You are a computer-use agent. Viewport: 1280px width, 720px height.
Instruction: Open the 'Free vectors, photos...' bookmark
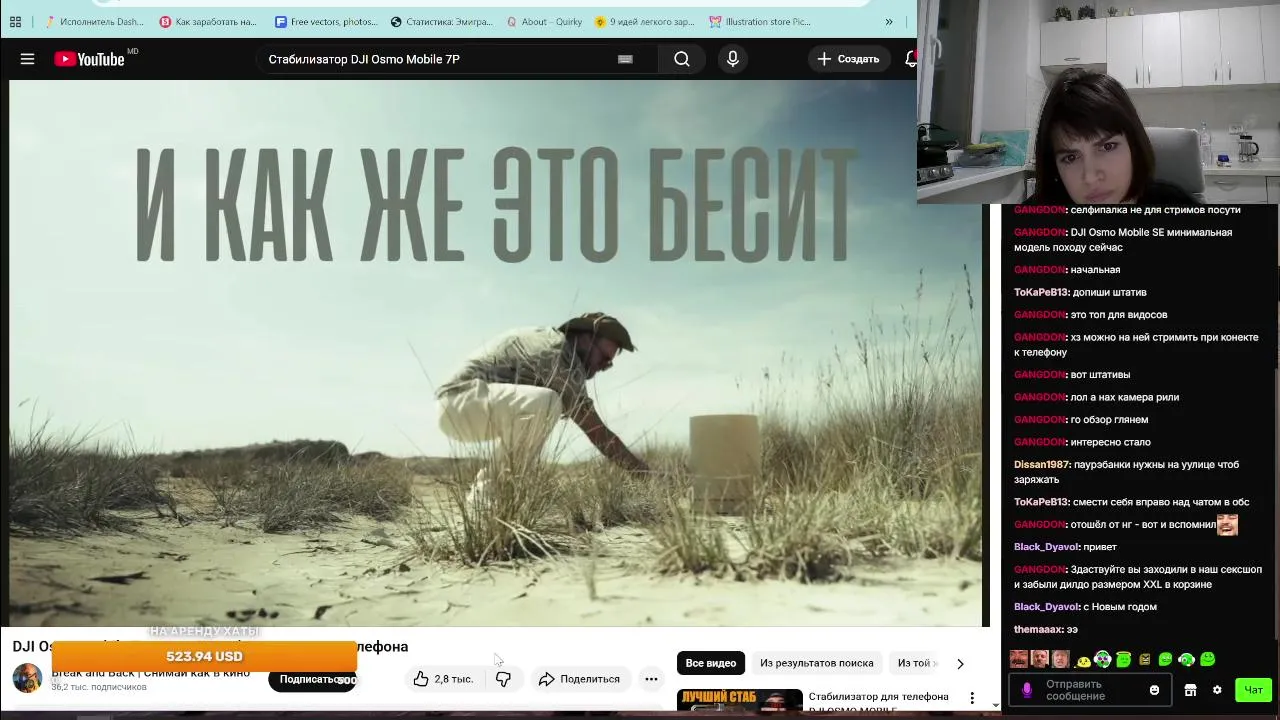click(x=326, y=21)
